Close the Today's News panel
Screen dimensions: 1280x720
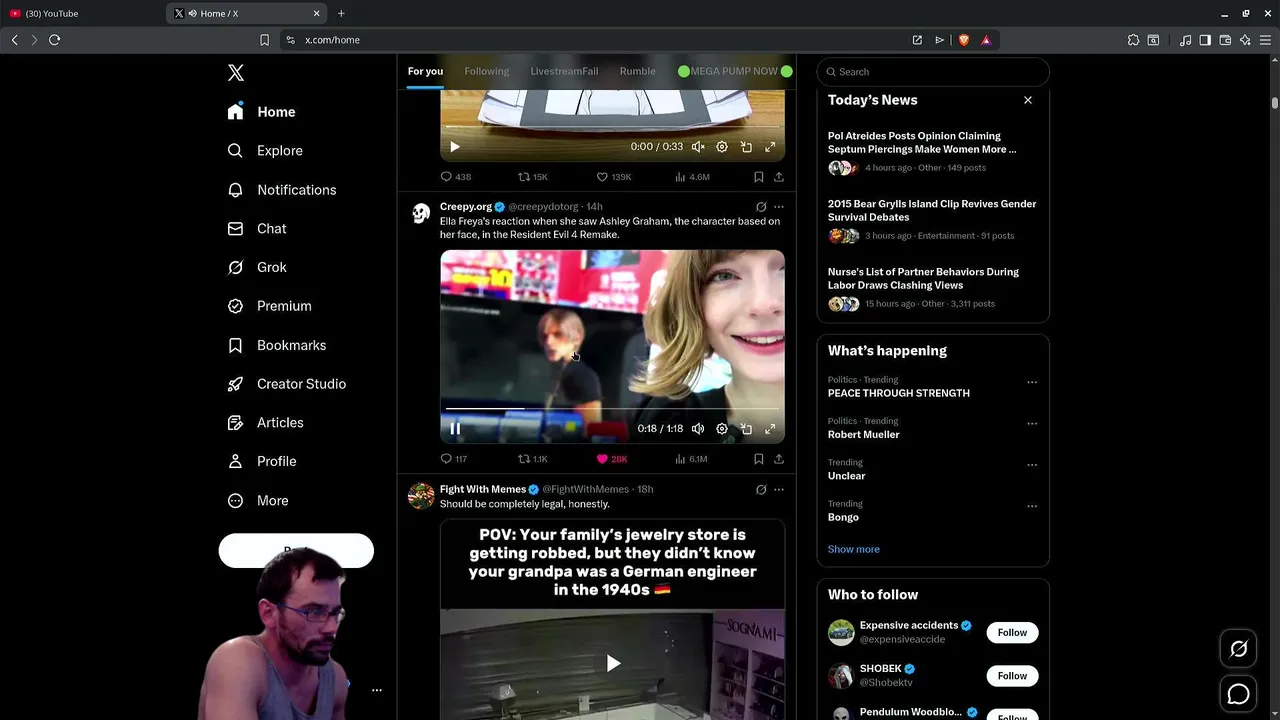pos(1027,100)
